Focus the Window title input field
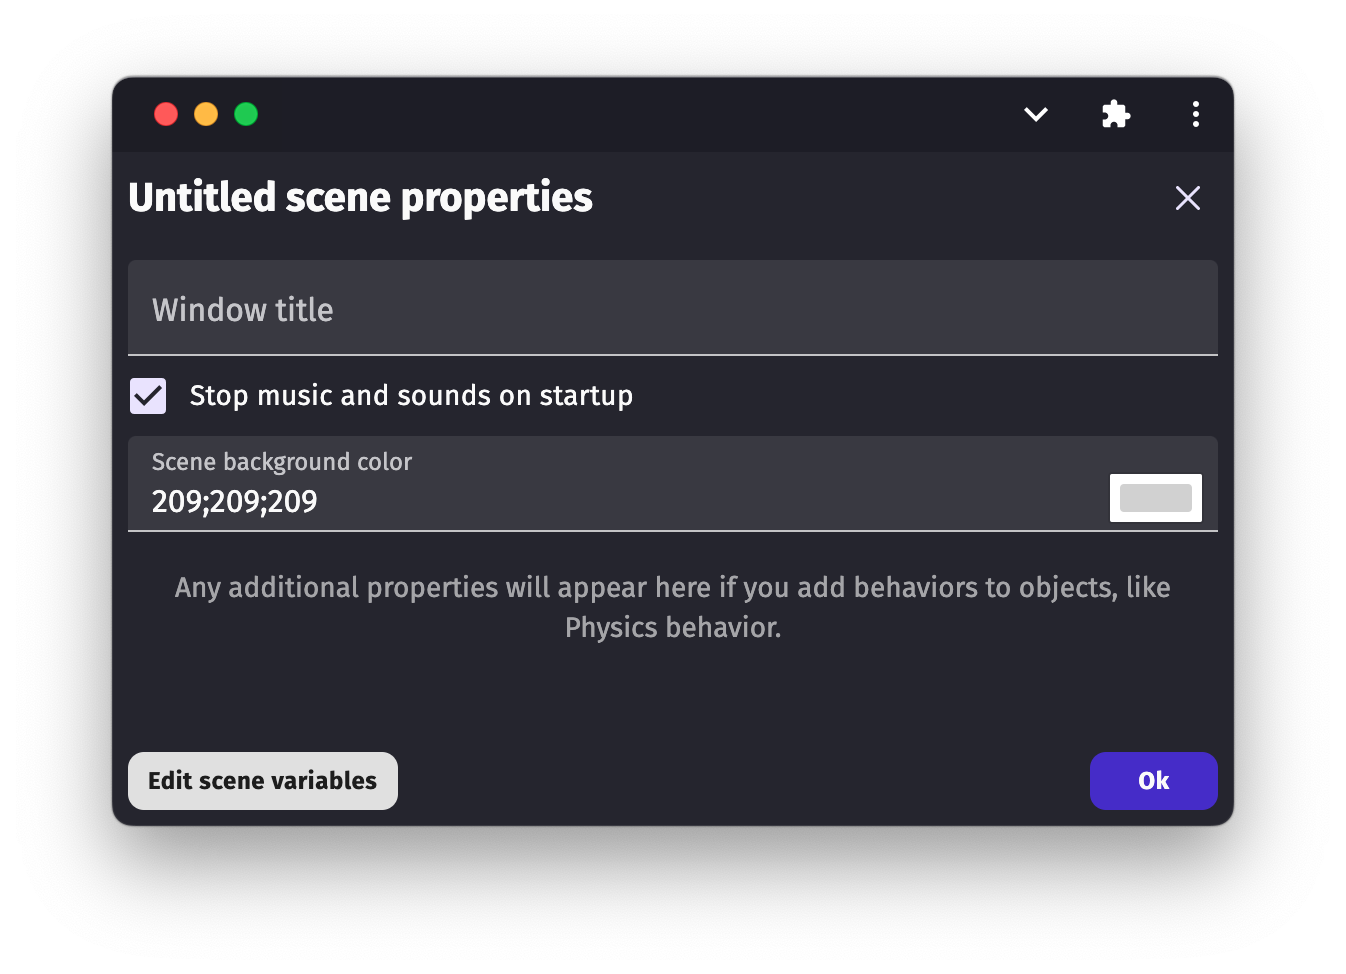1346x974 pixels. coord(672,309)
